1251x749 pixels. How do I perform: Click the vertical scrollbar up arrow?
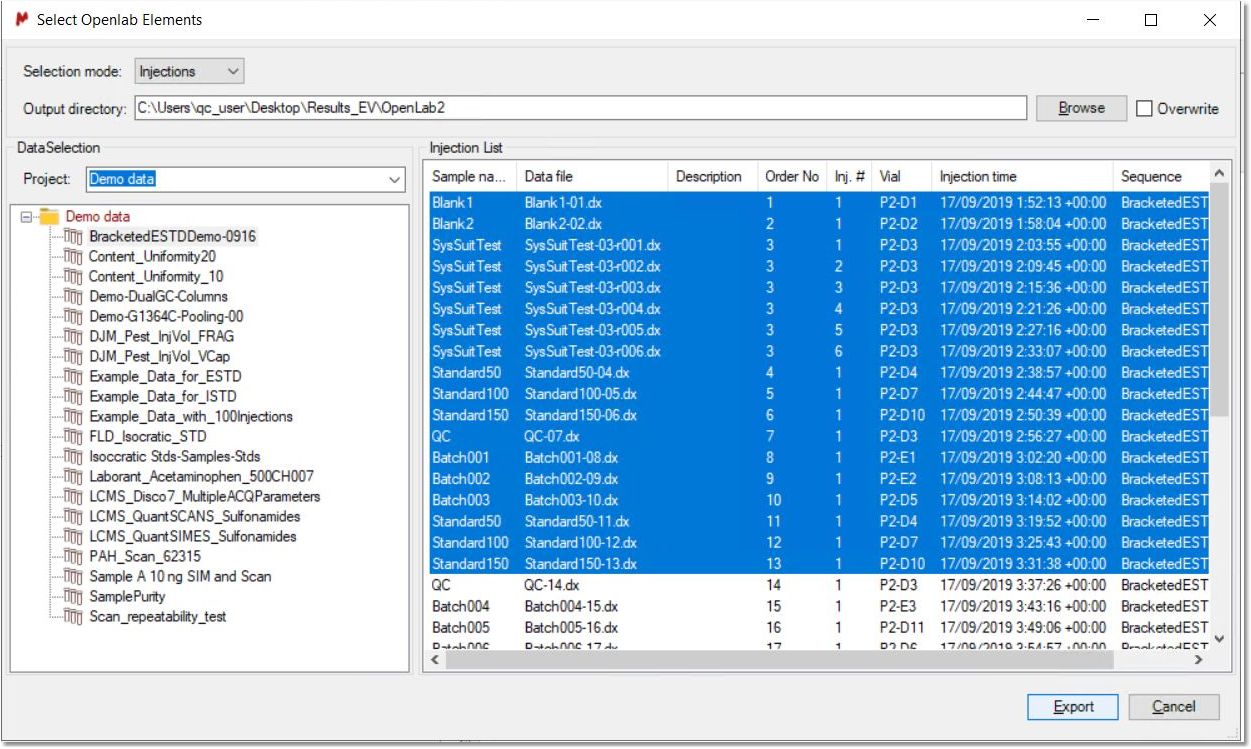[x=1219, y=174]
